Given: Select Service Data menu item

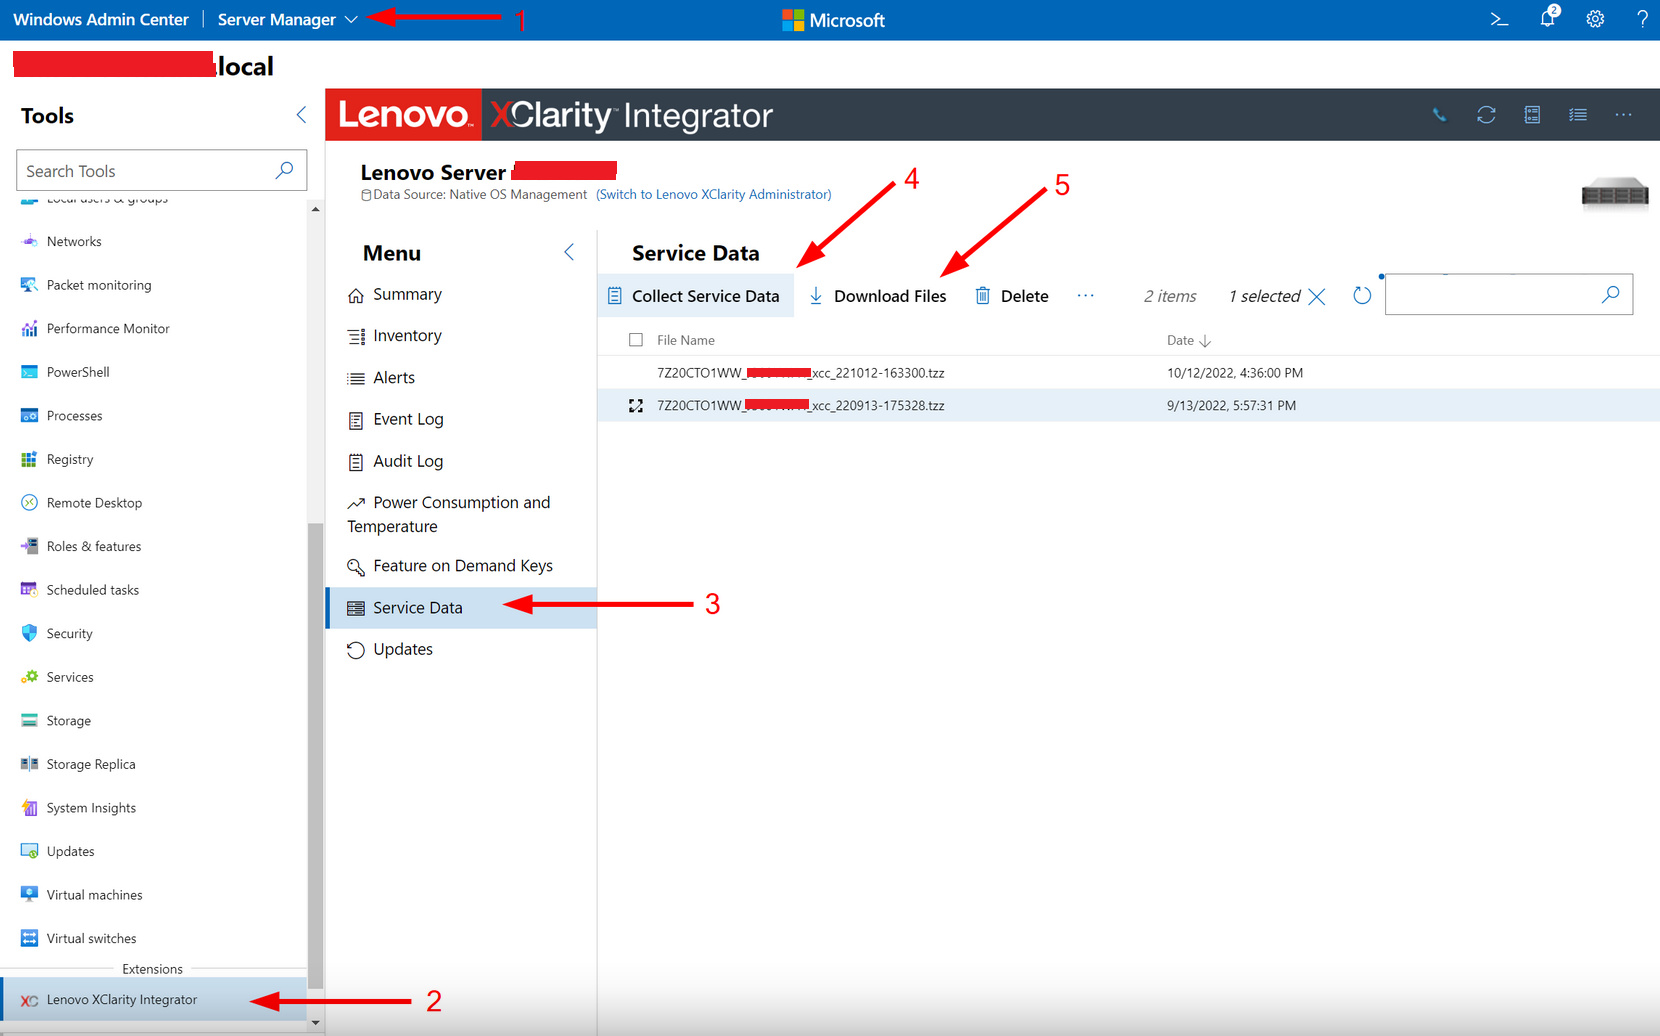Looking at the screenshot, I should coord(461,608).
